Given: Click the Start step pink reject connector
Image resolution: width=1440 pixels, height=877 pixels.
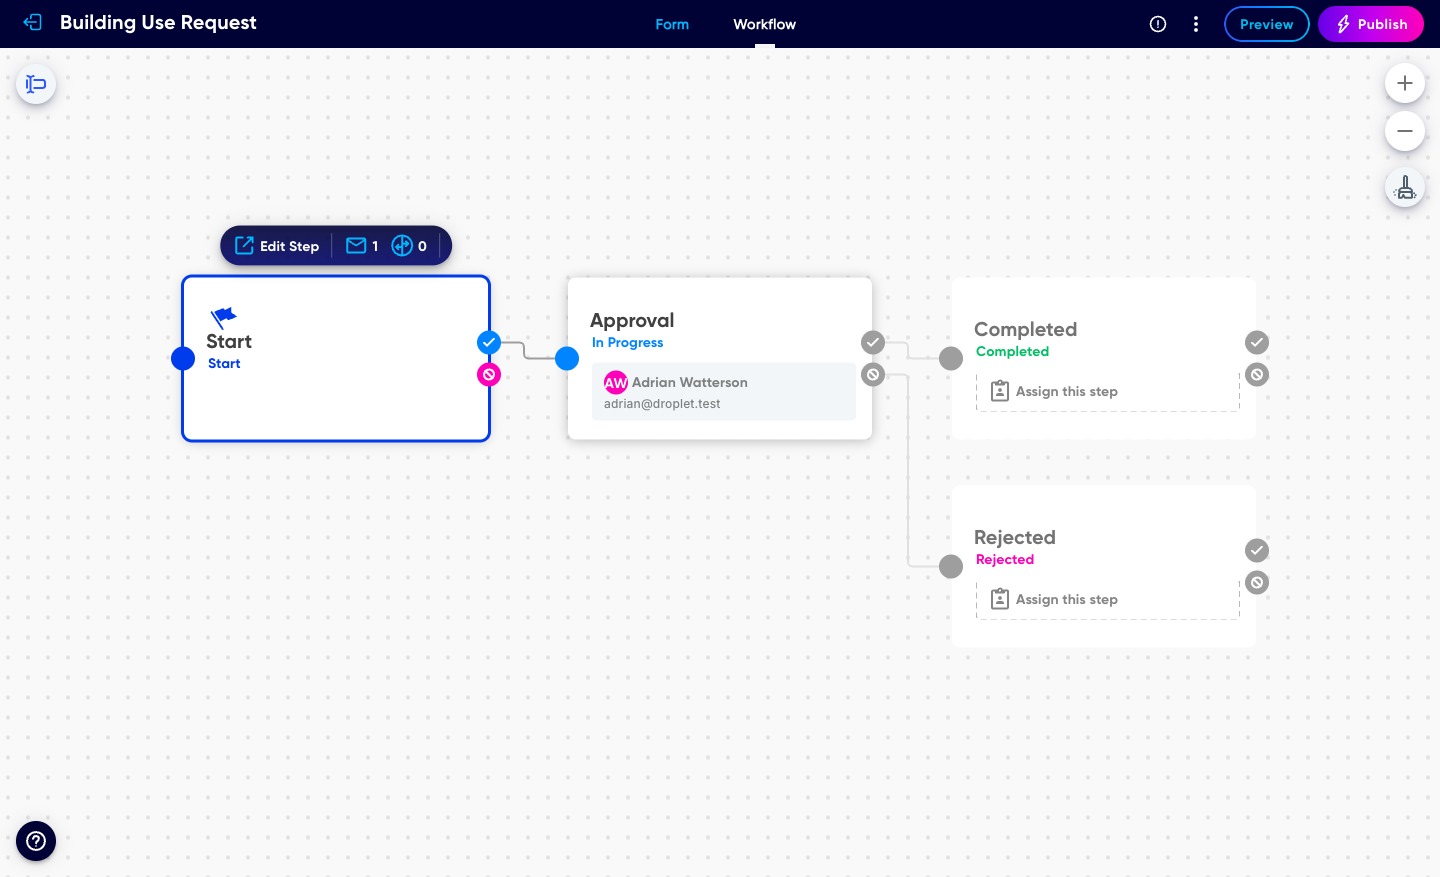Looking at the screenshot, I should (x=489, y=375).
